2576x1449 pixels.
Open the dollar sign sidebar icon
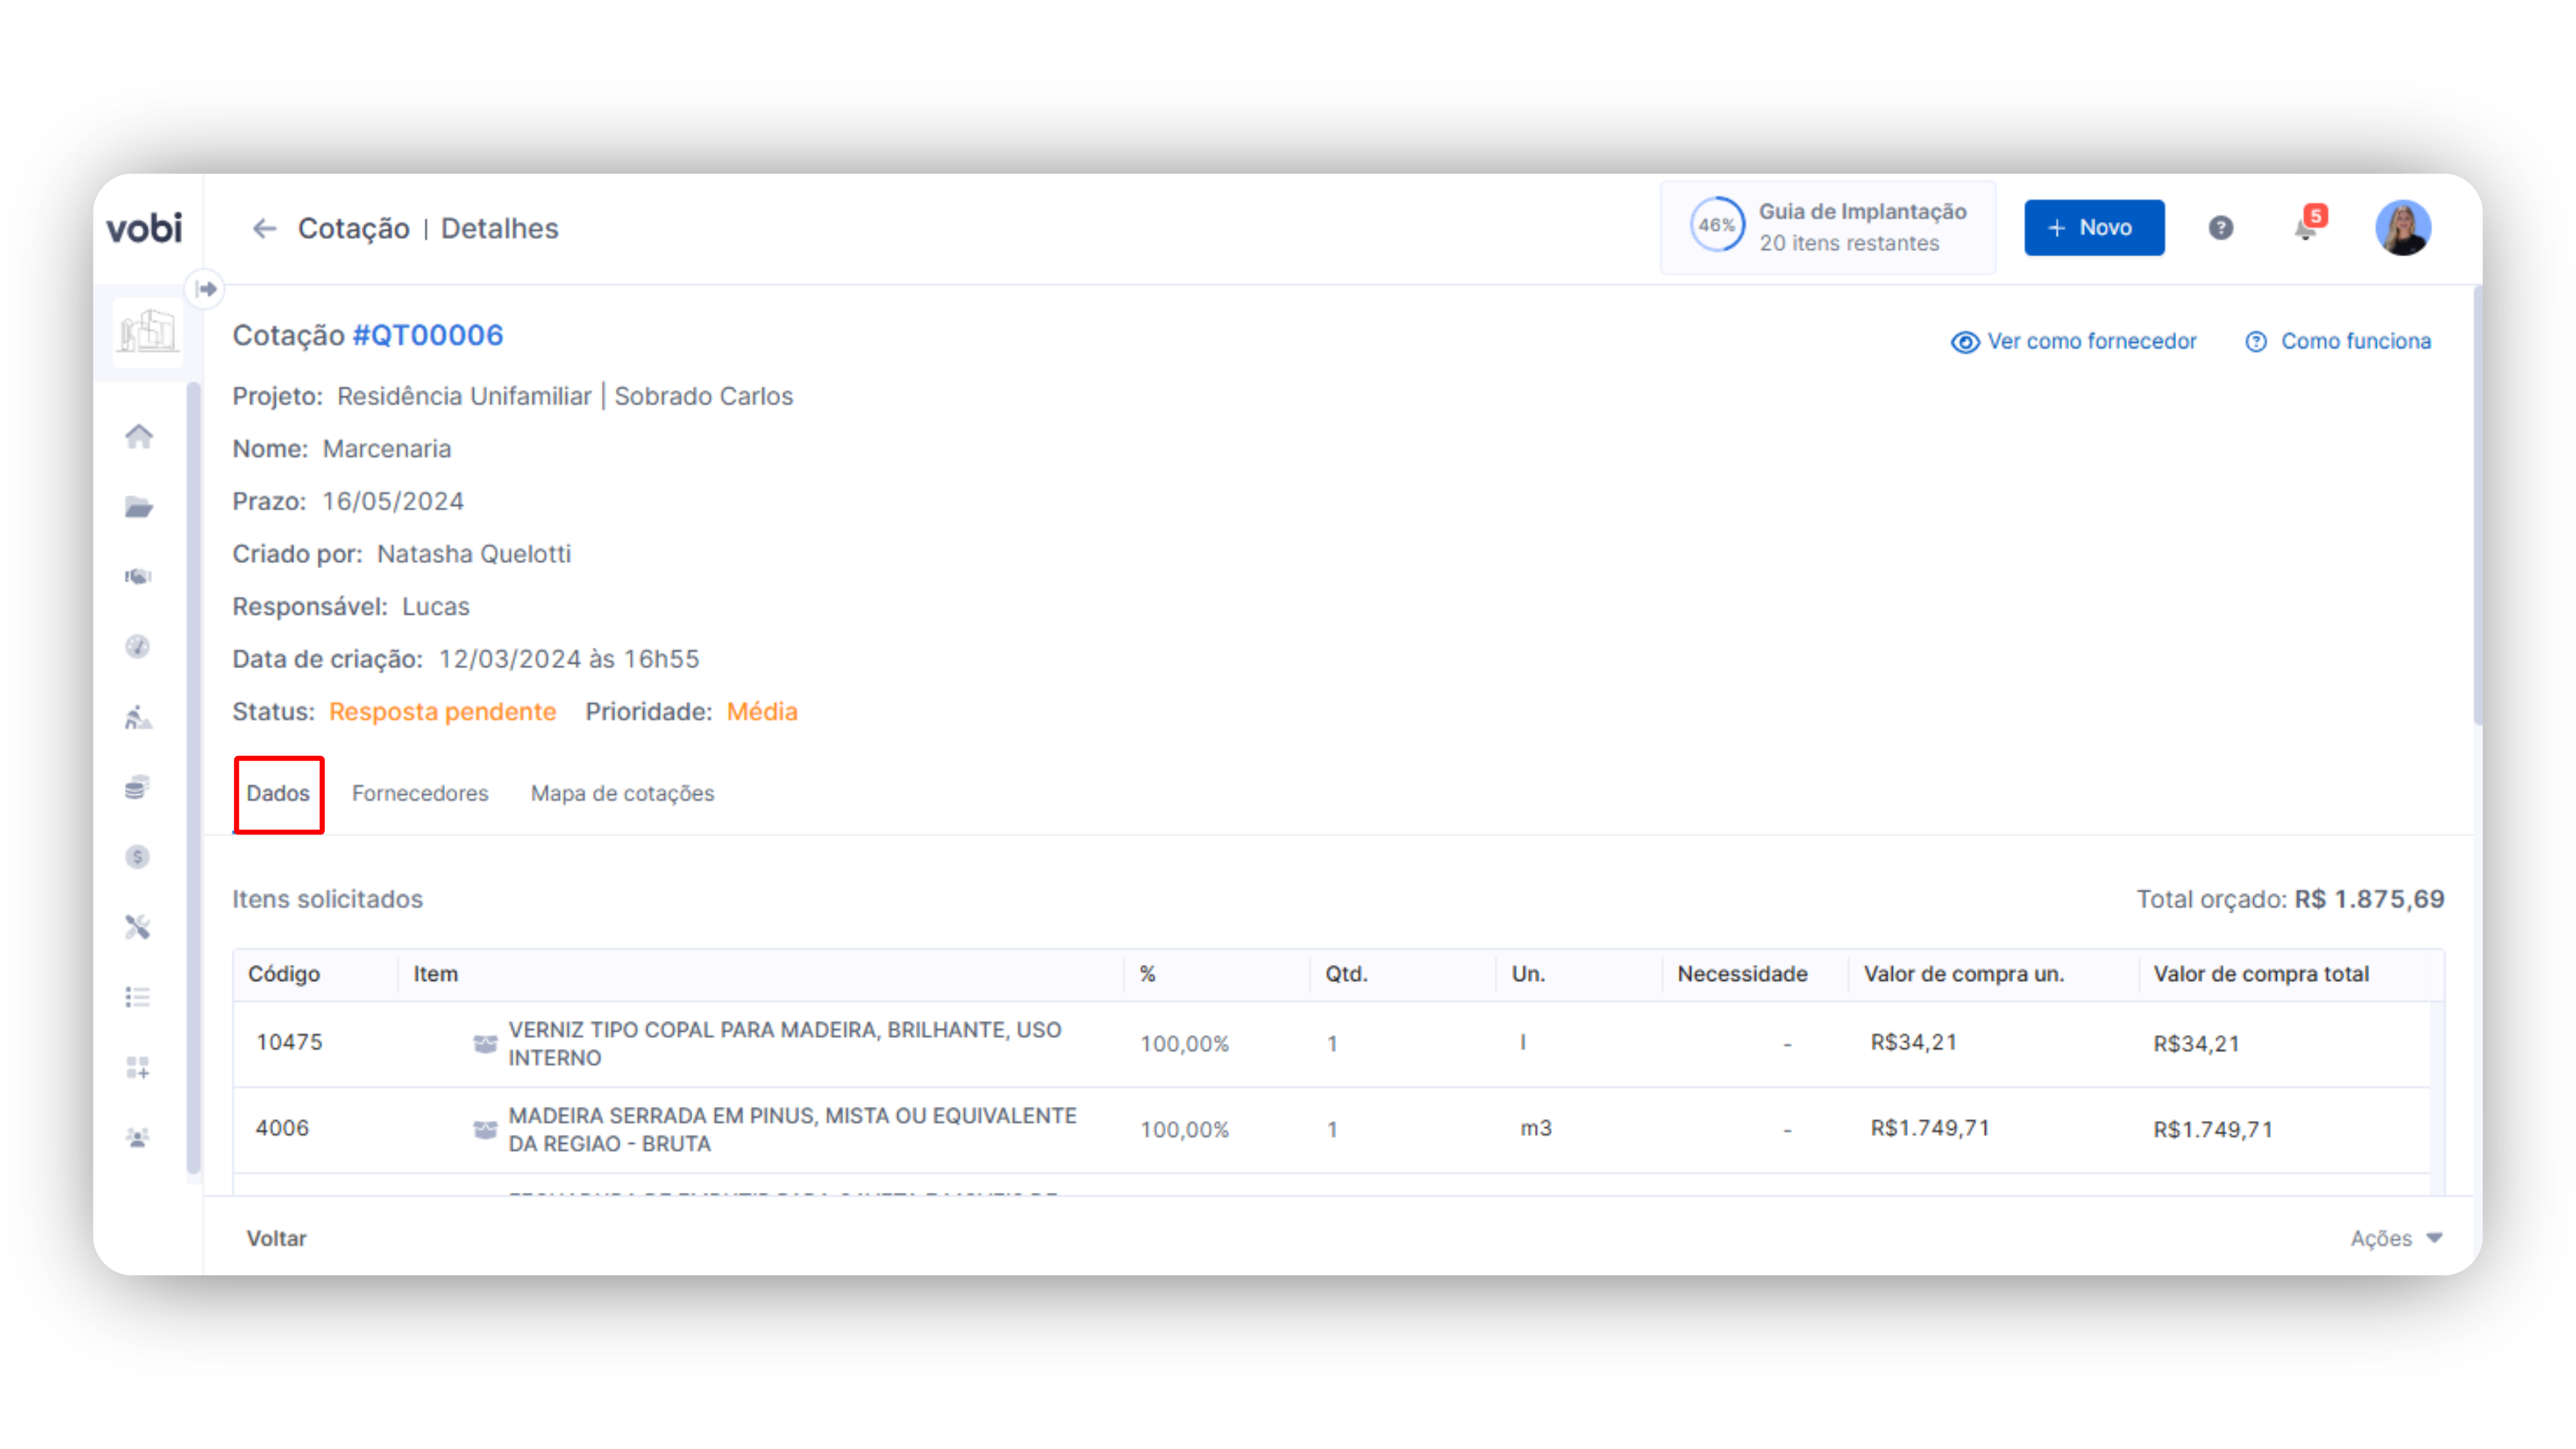click(x=138, y=857)
